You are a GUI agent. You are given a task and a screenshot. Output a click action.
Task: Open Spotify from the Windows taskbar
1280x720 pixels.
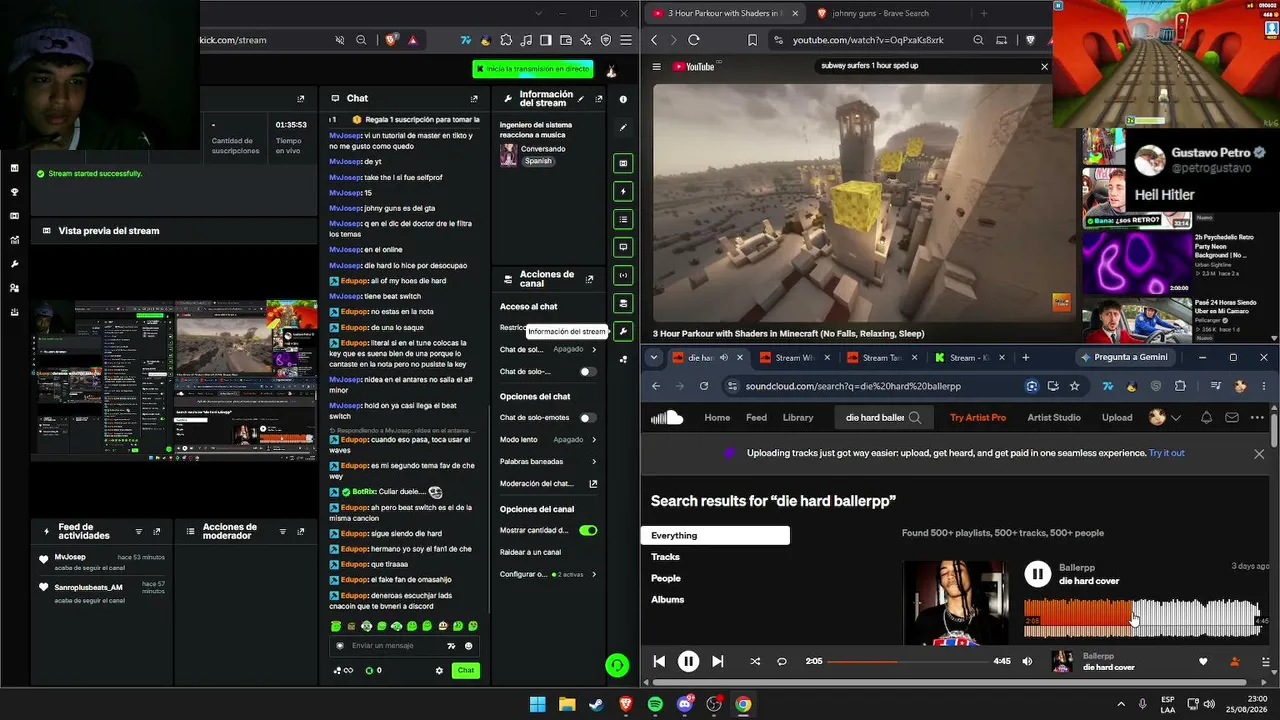655,704
